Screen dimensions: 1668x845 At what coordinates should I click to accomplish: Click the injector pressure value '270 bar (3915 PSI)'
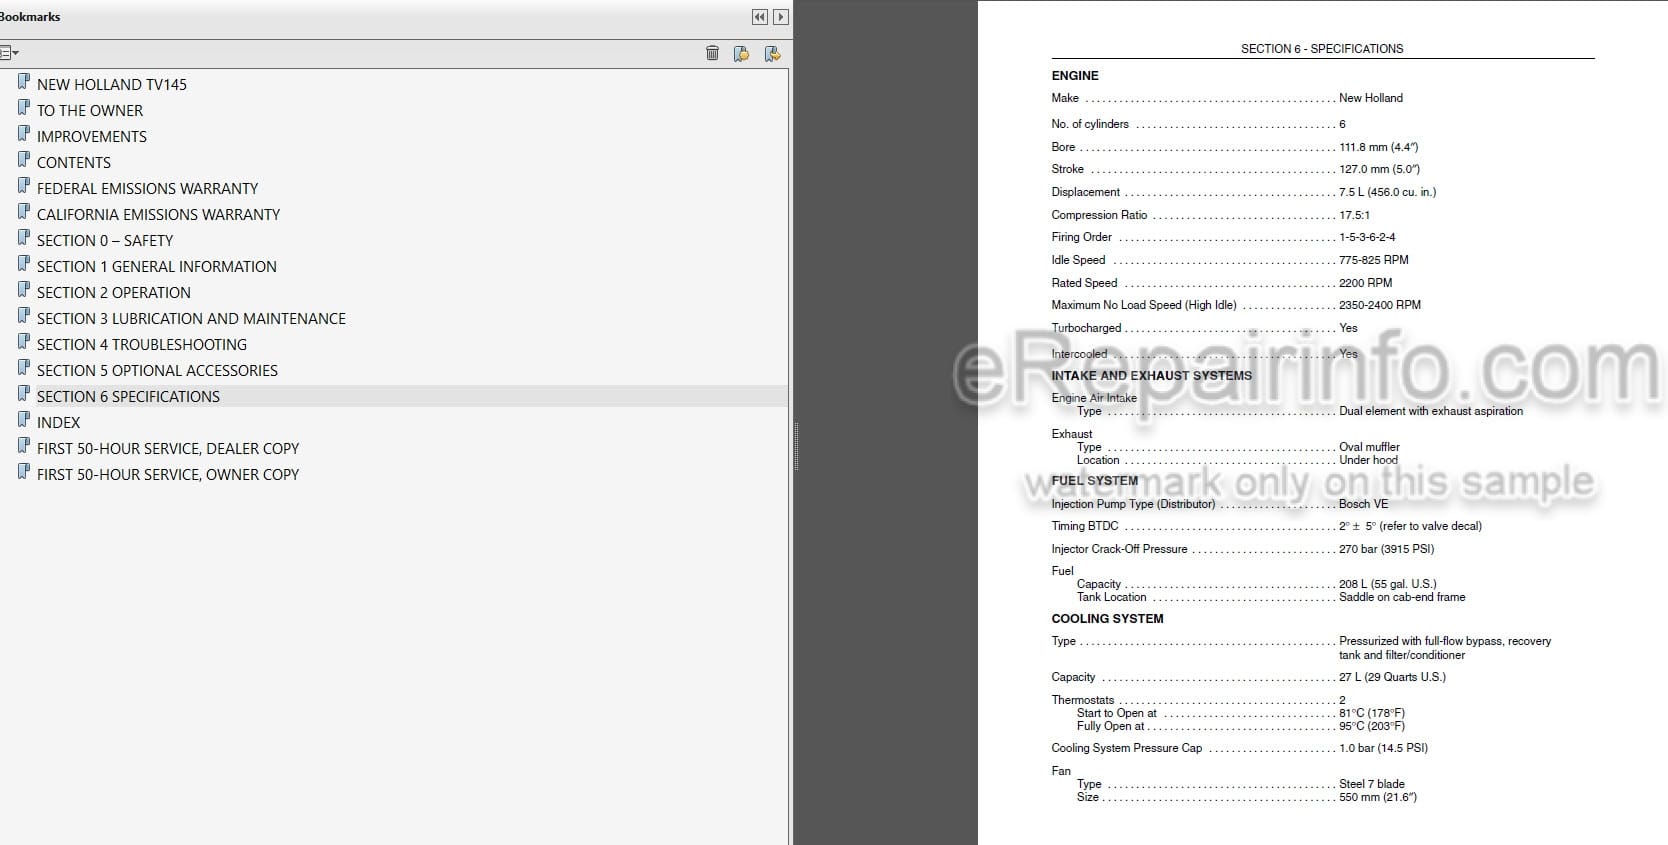click(x=1386, y=549)
